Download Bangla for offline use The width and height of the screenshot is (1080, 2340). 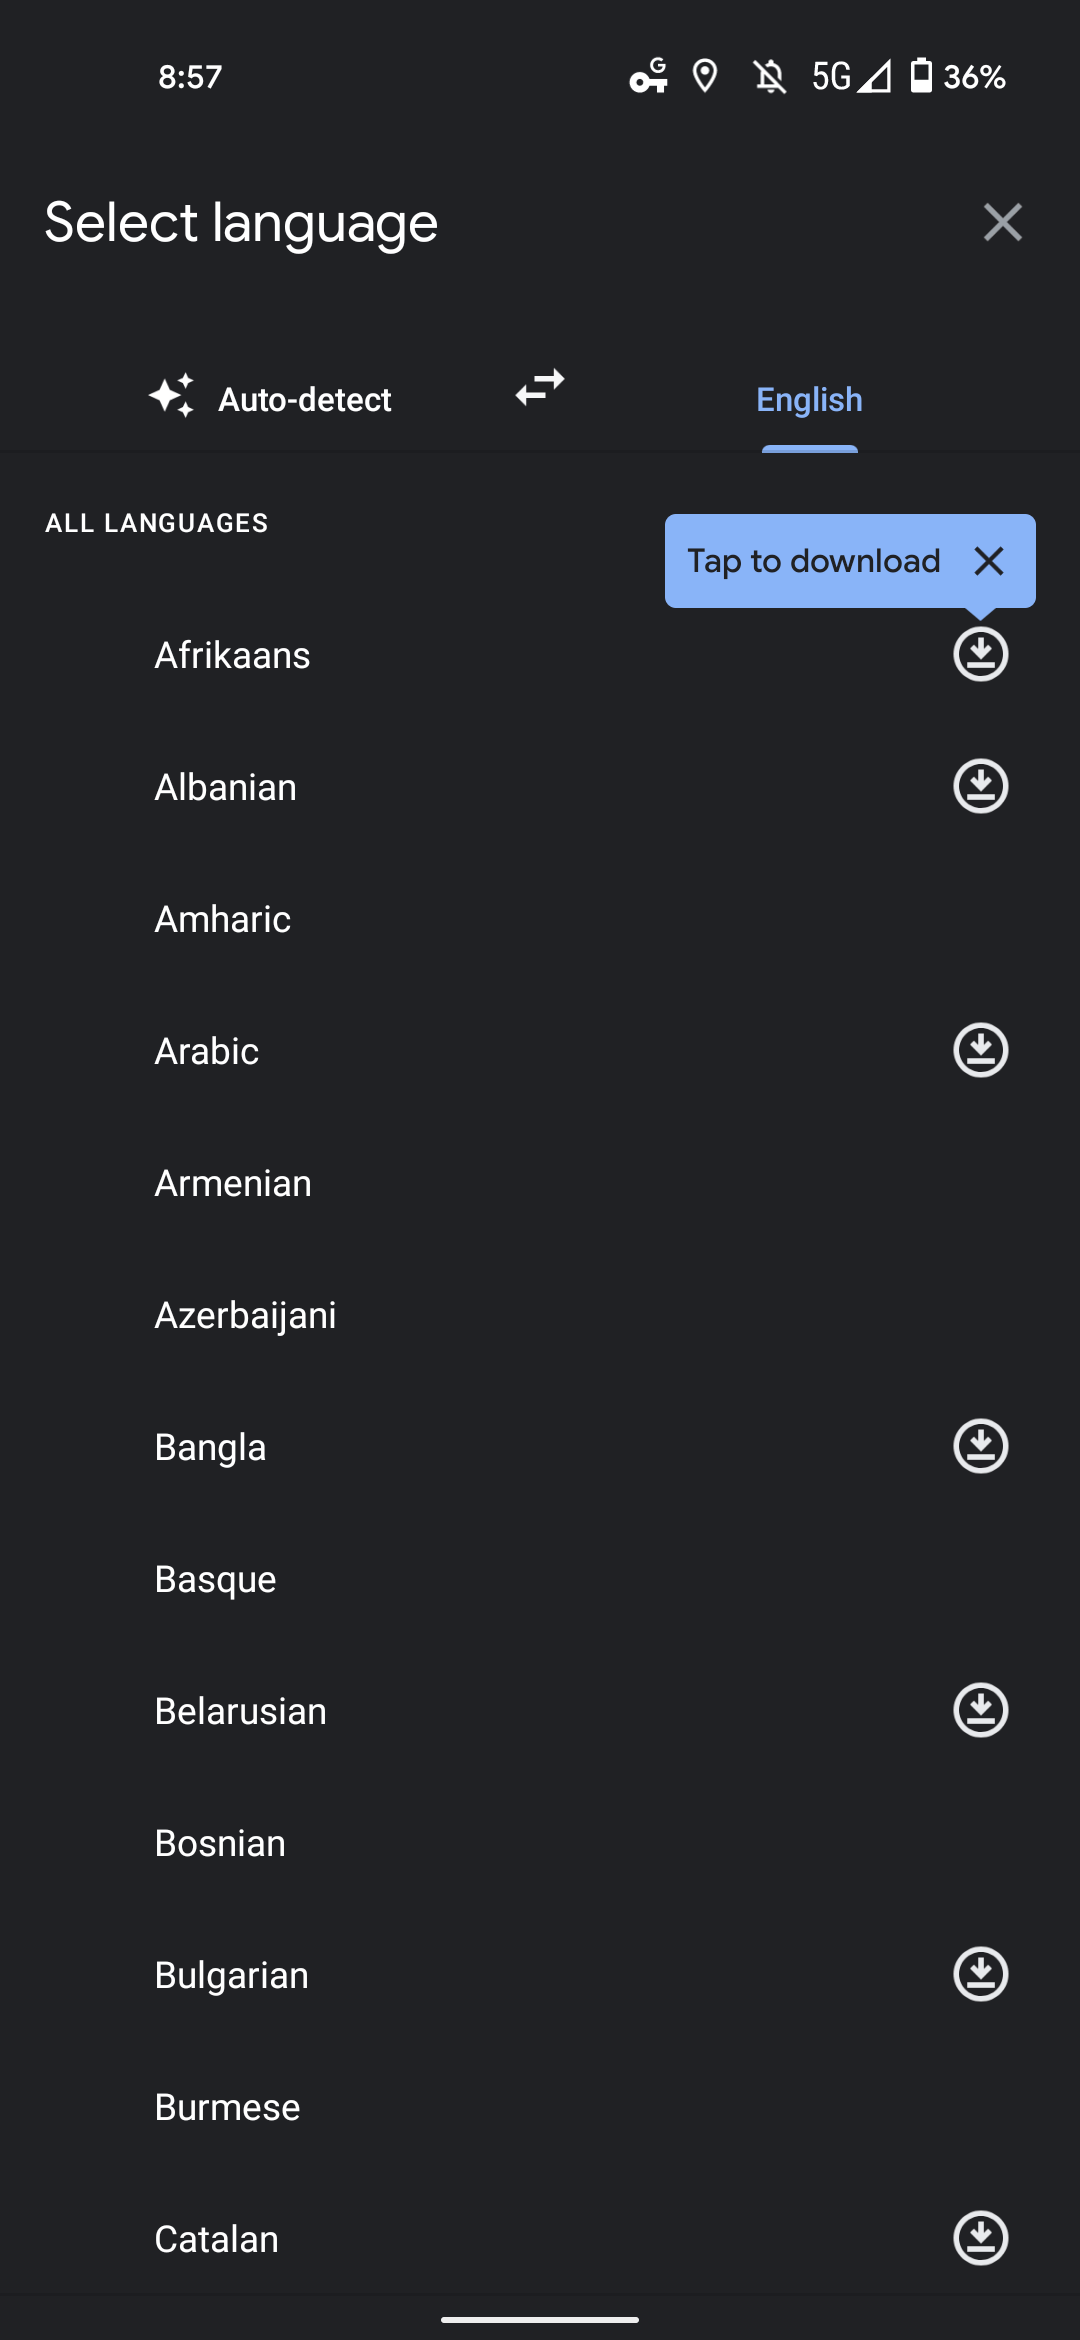(980, 1447)
